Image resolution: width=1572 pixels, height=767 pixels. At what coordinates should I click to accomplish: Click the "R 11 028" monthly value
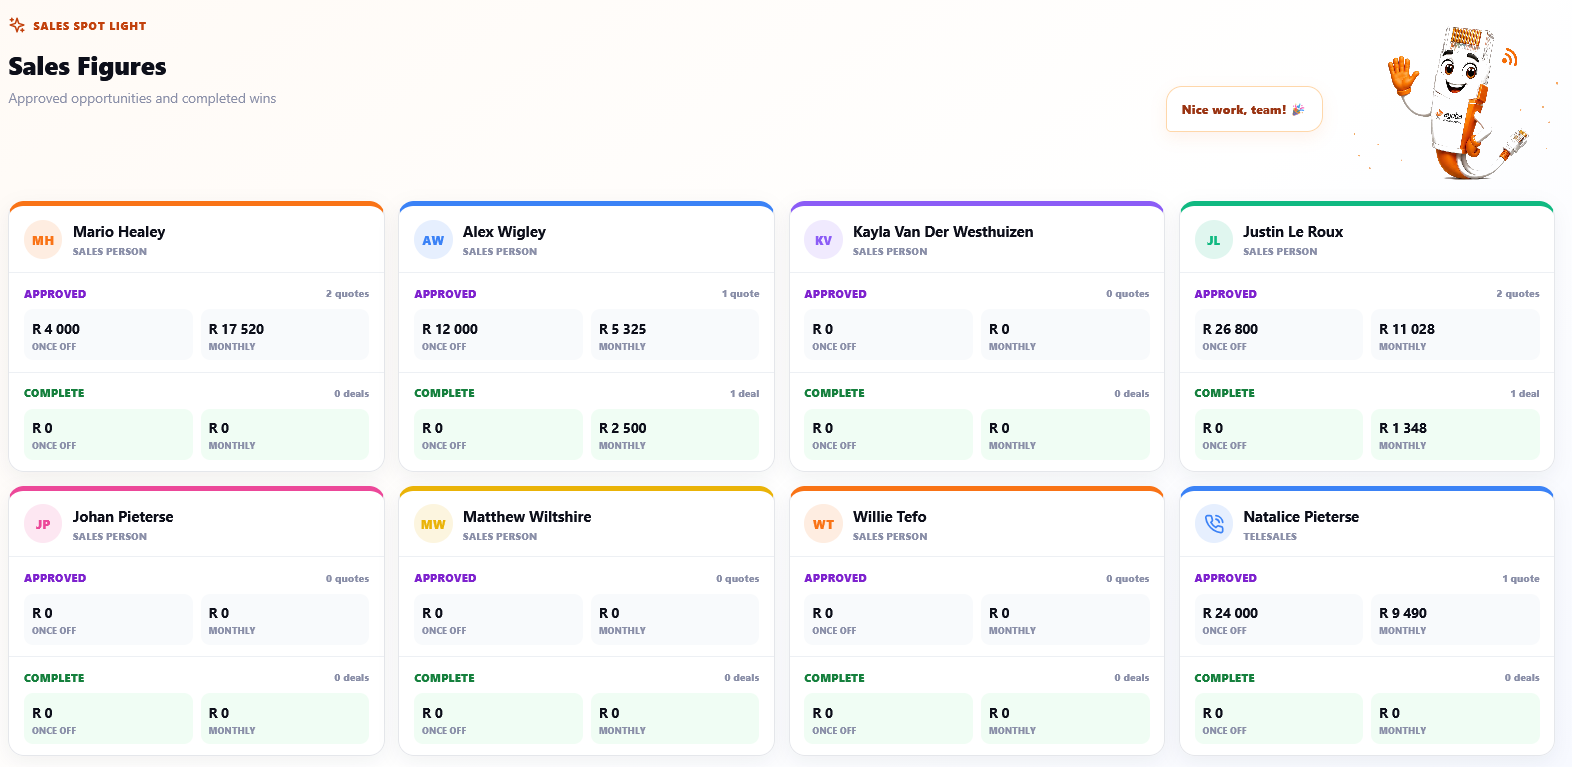1407,329
